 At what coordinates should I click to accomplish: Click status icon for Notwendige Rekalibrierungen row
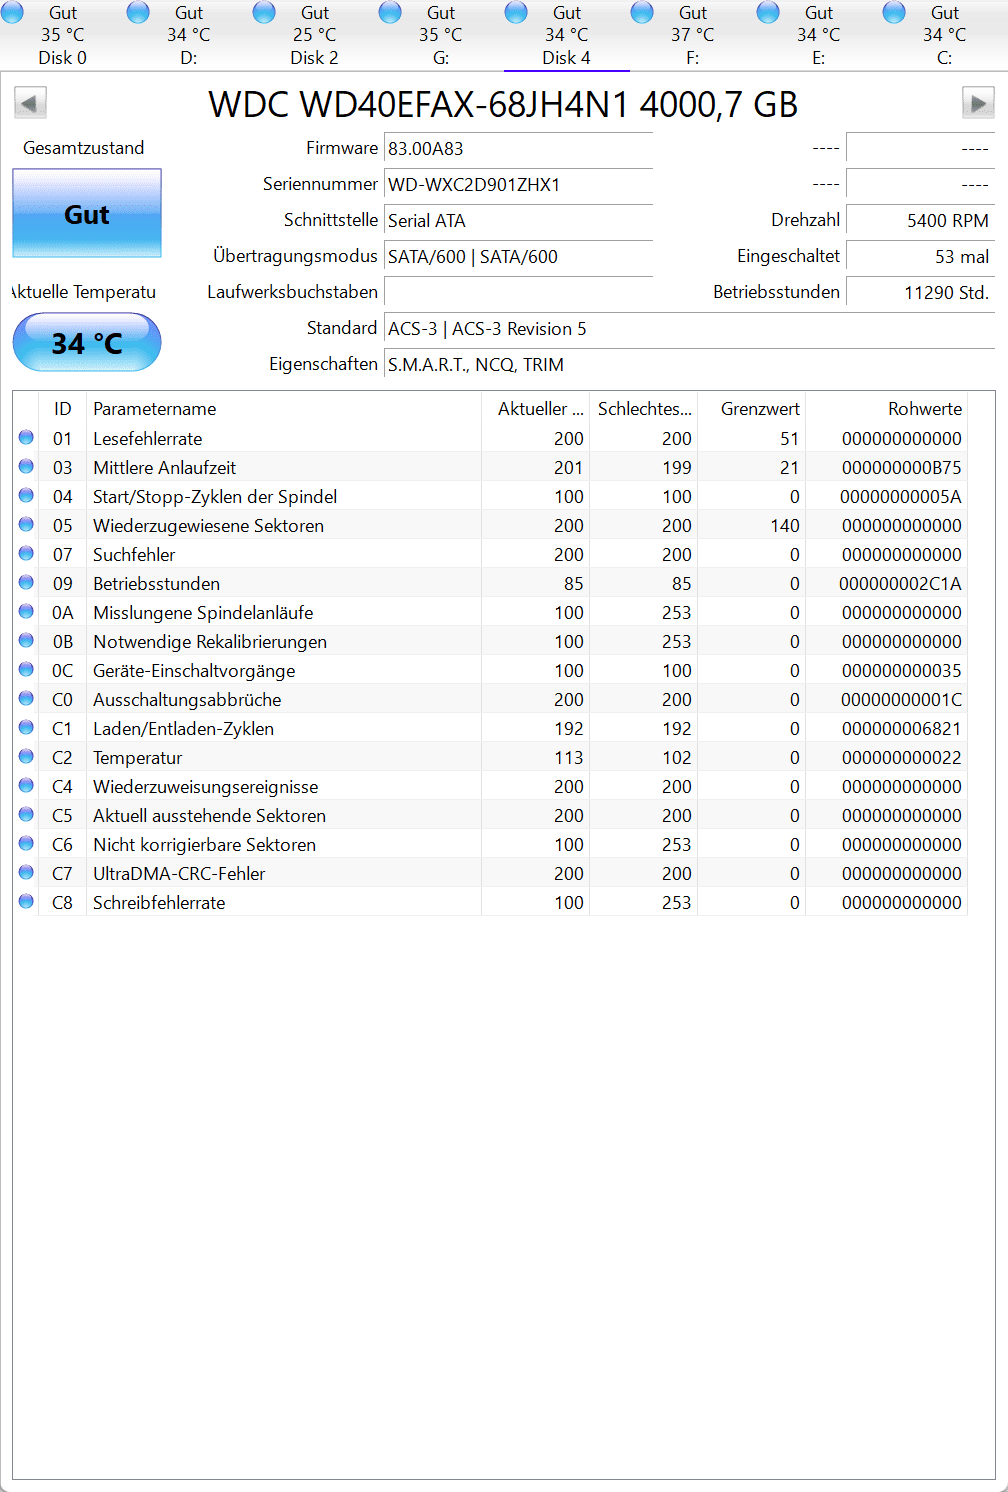26,640
